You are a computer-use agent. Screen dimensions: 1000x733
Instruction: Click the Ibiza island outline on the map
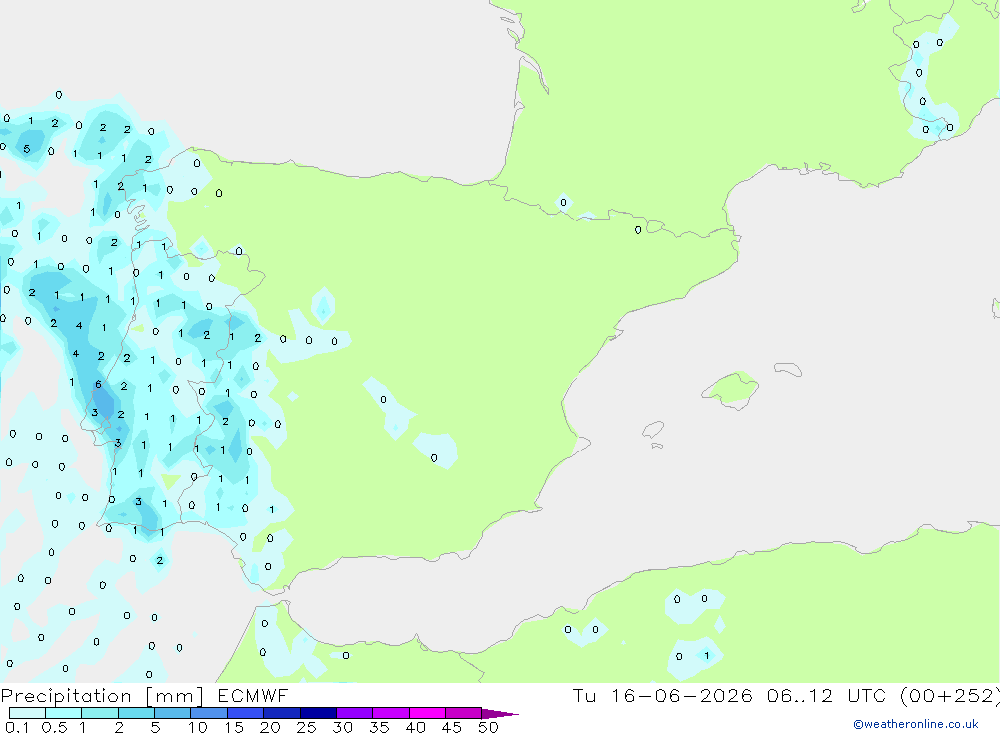[x=653, y=430]
